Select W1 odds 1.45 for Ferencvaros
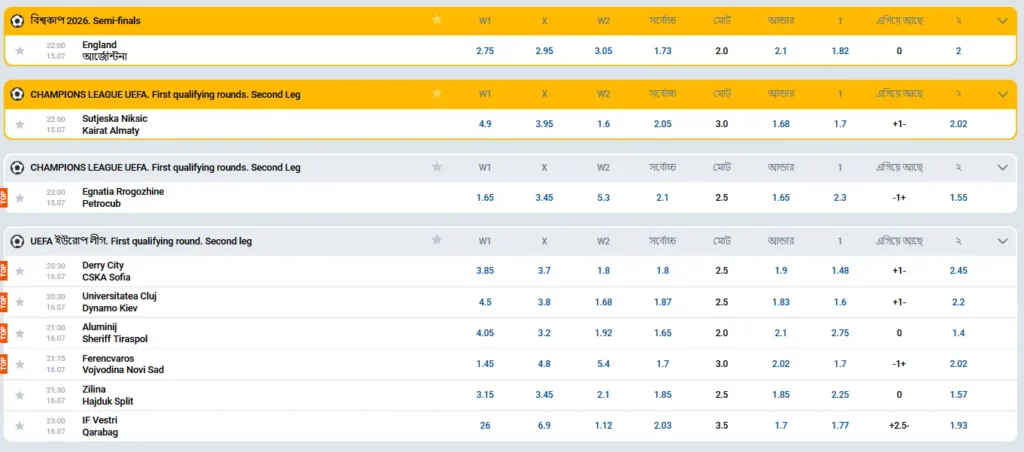Viewport: 1024px width, 452px height. [x=485, y=364]
